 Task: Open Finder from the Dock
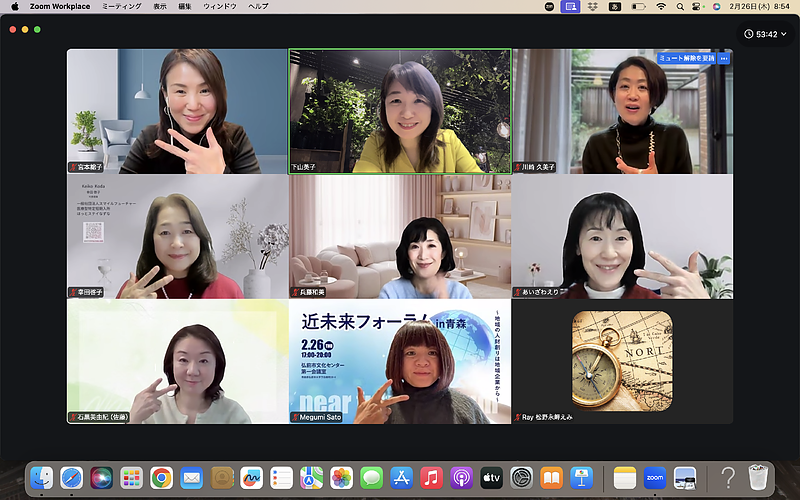pyautogui.click(x=41, y=478)
